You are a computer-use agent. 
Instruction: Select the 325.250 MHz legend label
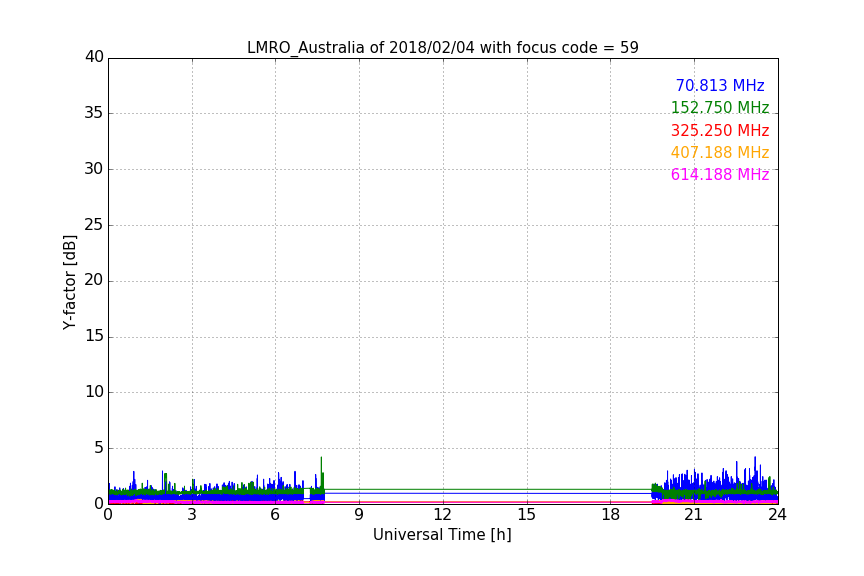[x=720, y=130]
